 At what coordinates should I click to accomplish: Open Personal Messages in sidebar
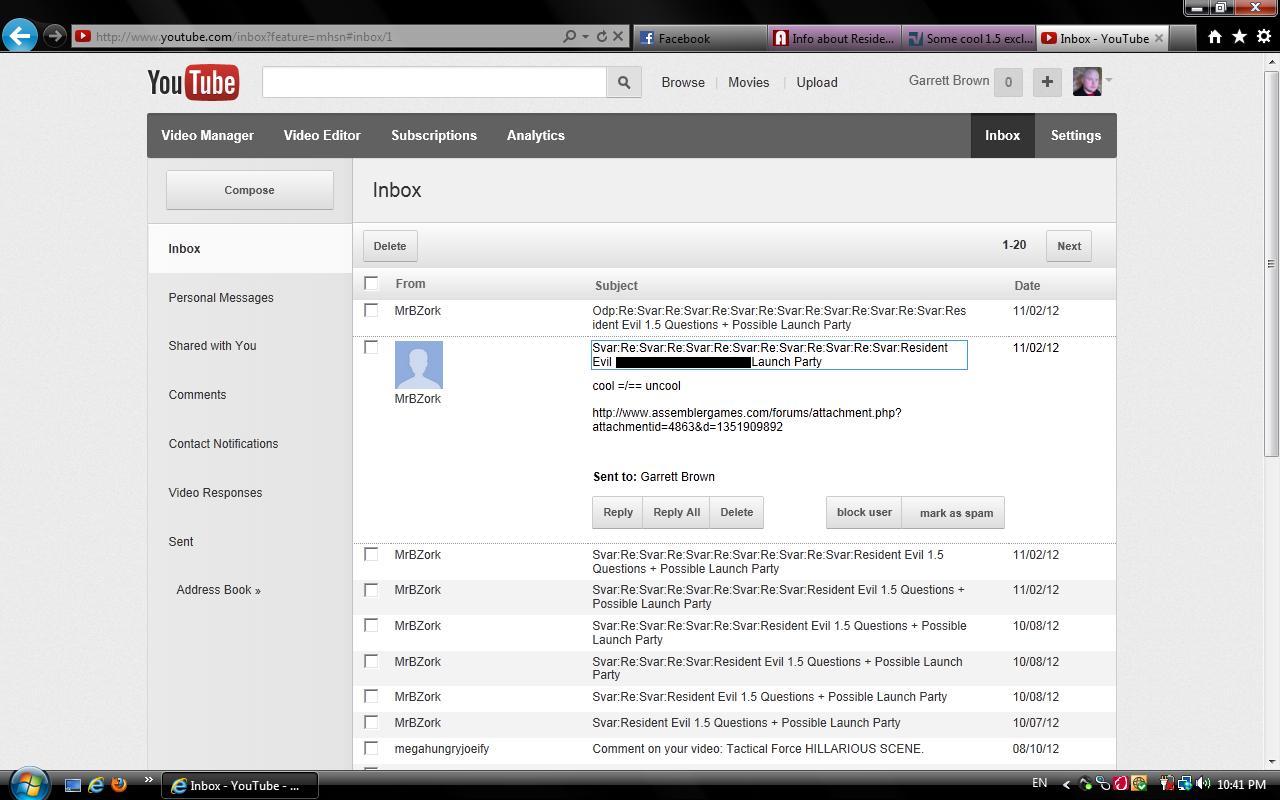point(221,298)
